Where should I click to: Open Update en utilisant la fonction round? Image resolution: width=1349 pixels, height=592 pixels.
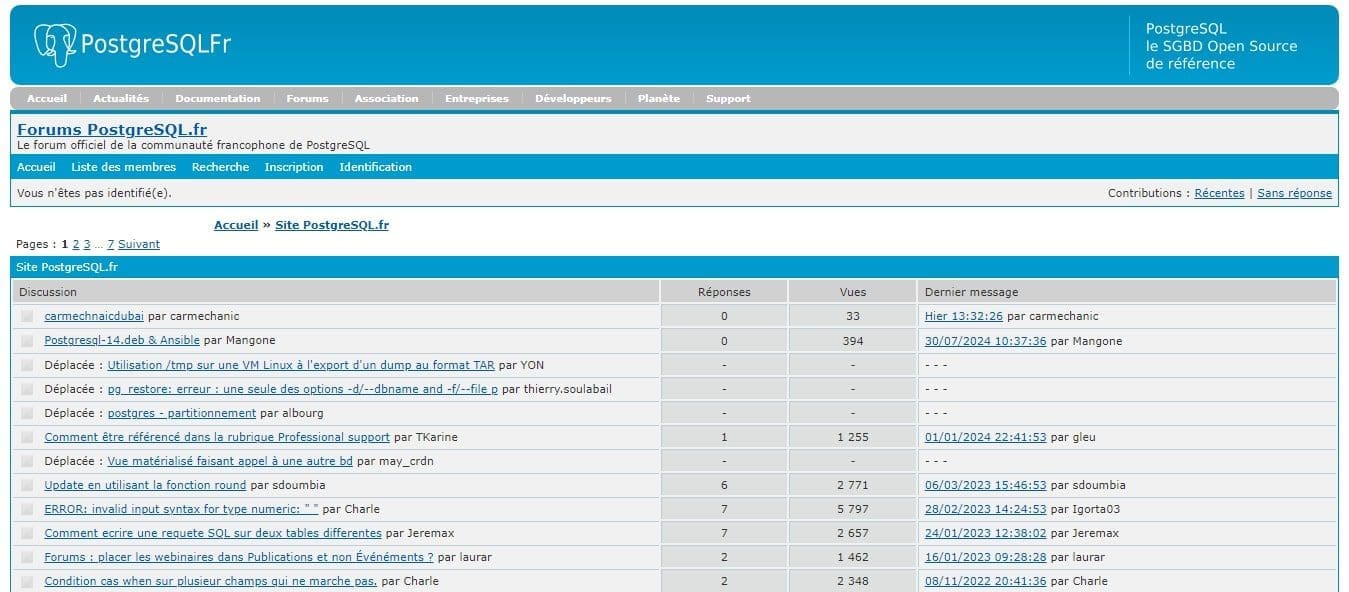[x=145, y=485]
